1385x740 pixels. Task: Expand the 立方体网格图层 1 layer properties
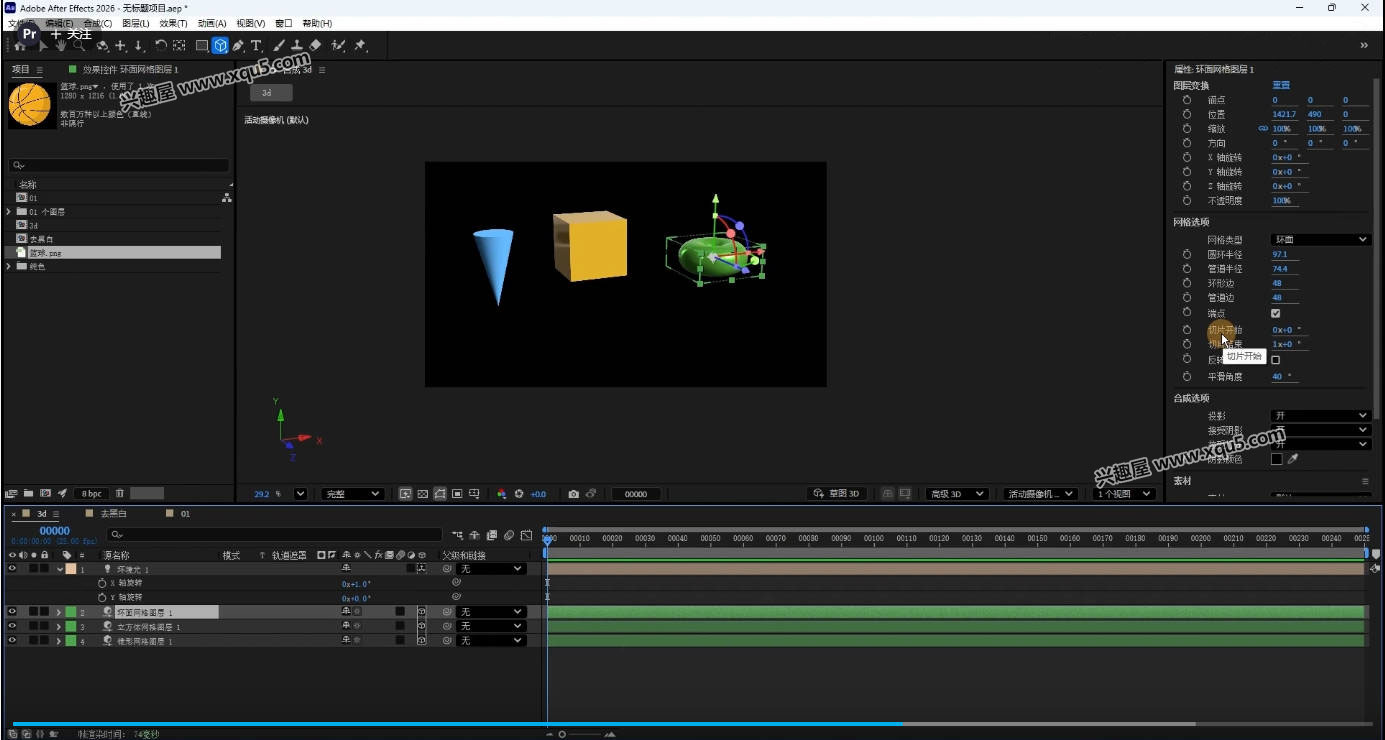pos(58,626)
